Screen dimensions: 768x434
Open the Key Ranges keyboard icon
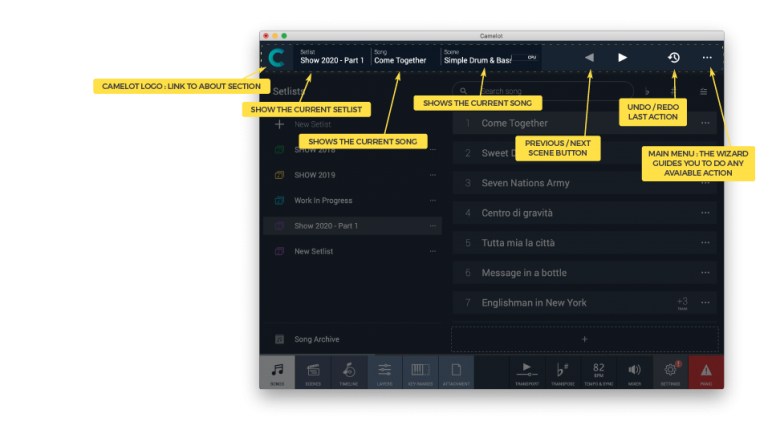(x=421, y=371)
